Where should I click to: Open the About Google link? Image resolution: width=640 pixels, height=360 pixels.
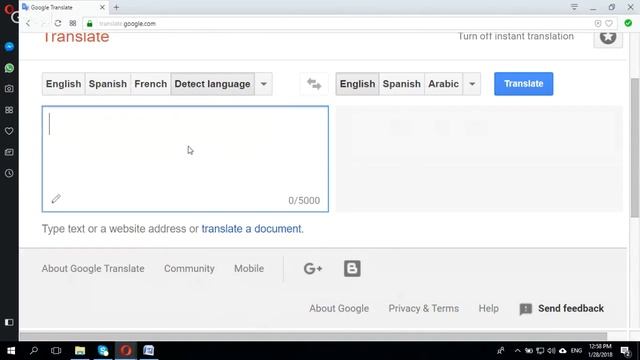click(339, 309)
